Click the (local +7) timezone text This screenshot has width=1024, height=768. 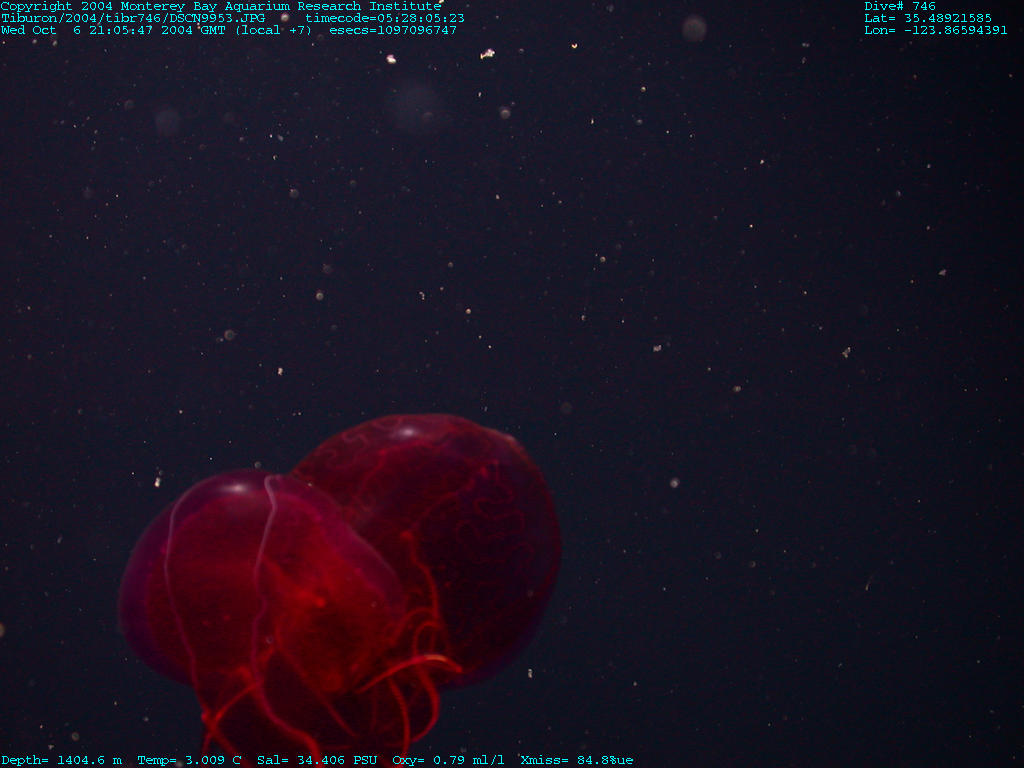coord(273,30)
